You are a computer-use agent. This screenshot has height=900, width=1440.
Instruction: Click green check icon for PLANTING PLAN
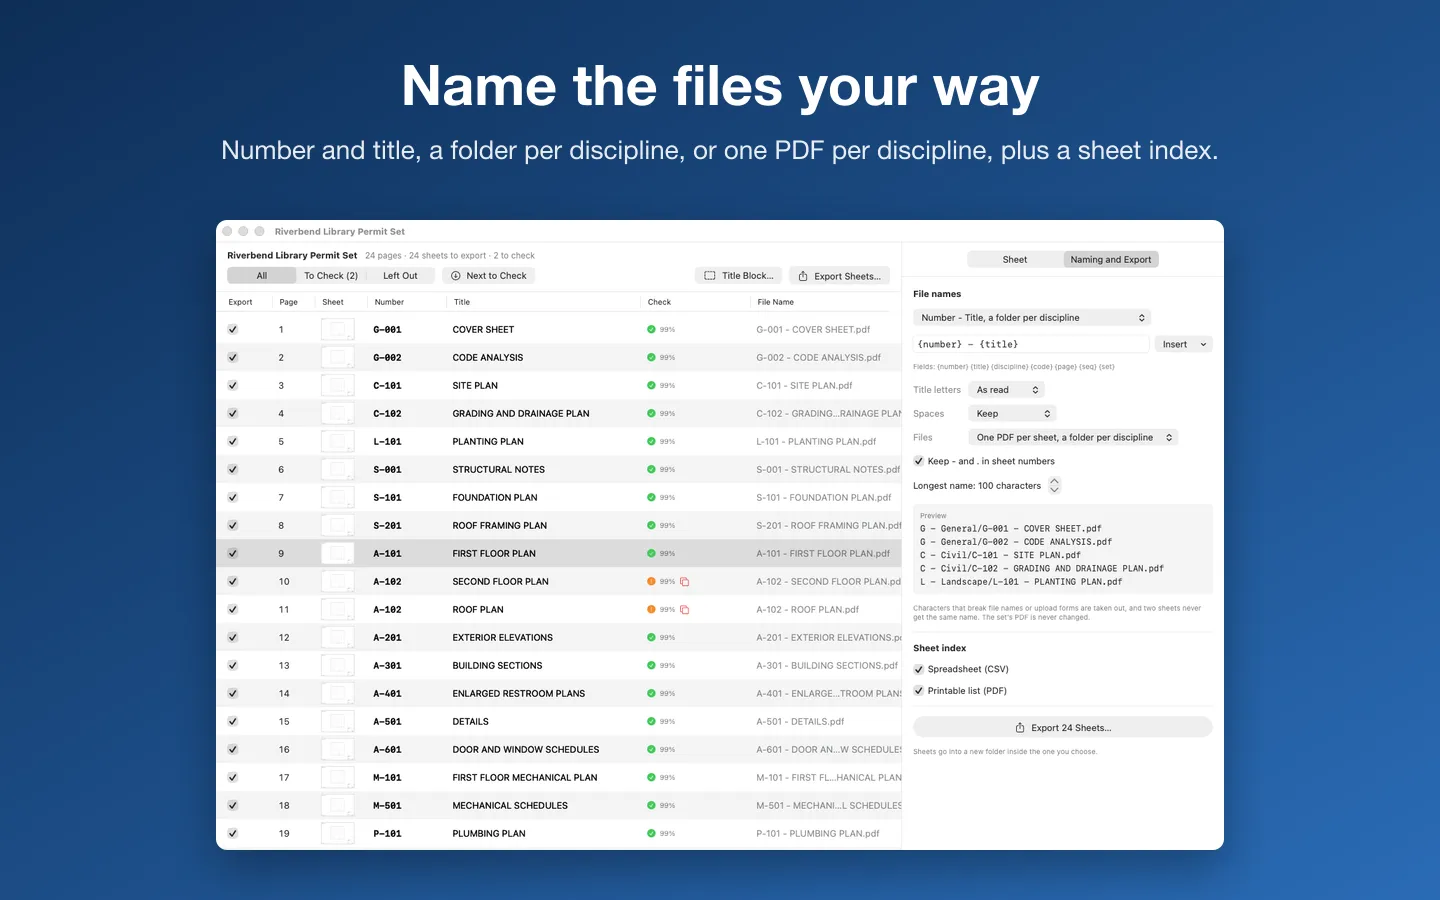[651, 441]
